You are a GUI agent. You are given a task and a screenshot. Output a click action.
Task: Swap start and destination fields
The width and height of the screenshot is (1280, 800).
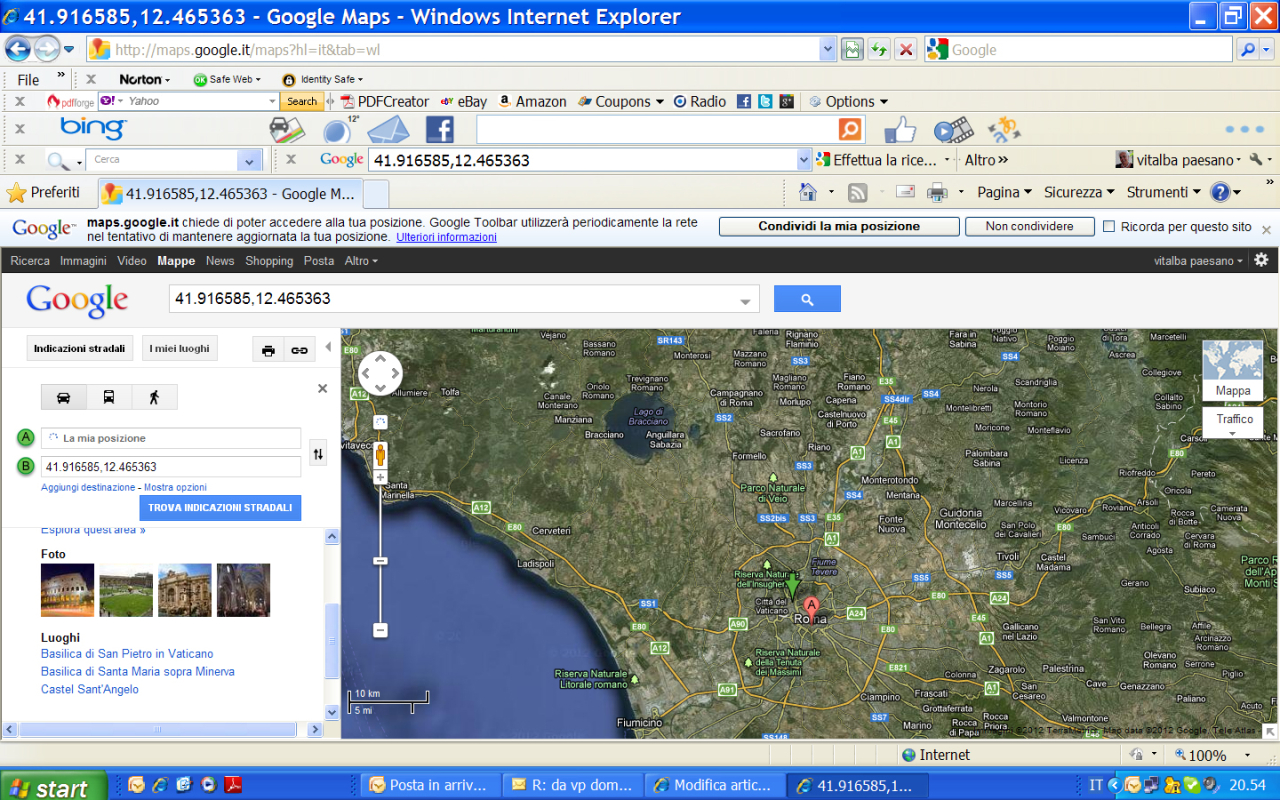coord(318,453)
